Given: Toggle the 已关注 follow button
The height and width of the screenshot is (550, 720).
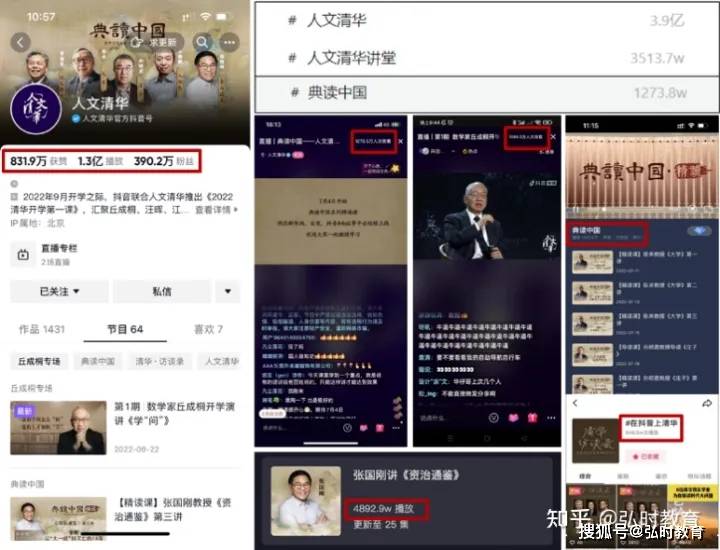Looking at the screenshot, I should point(58,292).
